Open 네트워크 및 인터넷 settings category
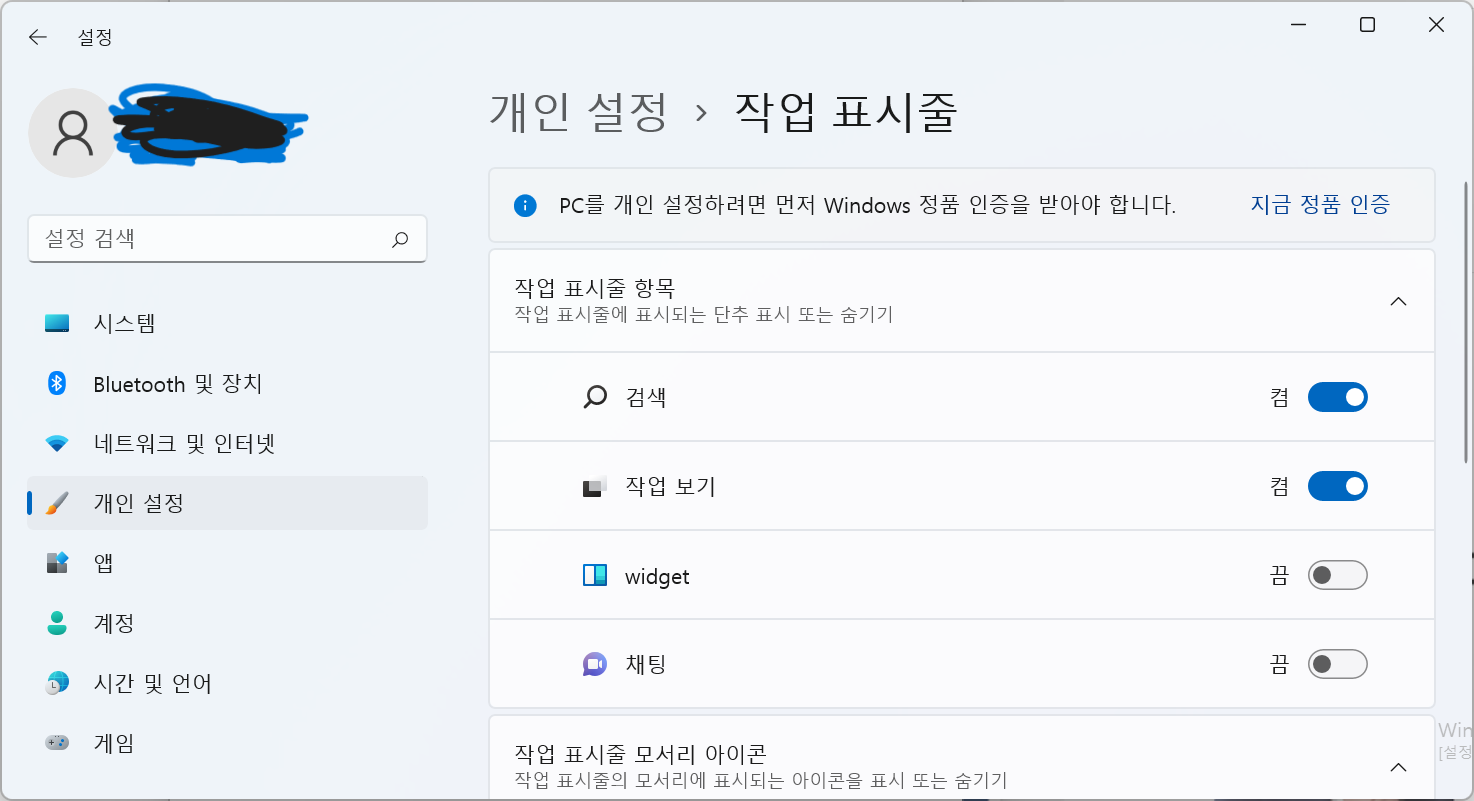This screenshot has width=1474, height=801. tap(228, 443)
